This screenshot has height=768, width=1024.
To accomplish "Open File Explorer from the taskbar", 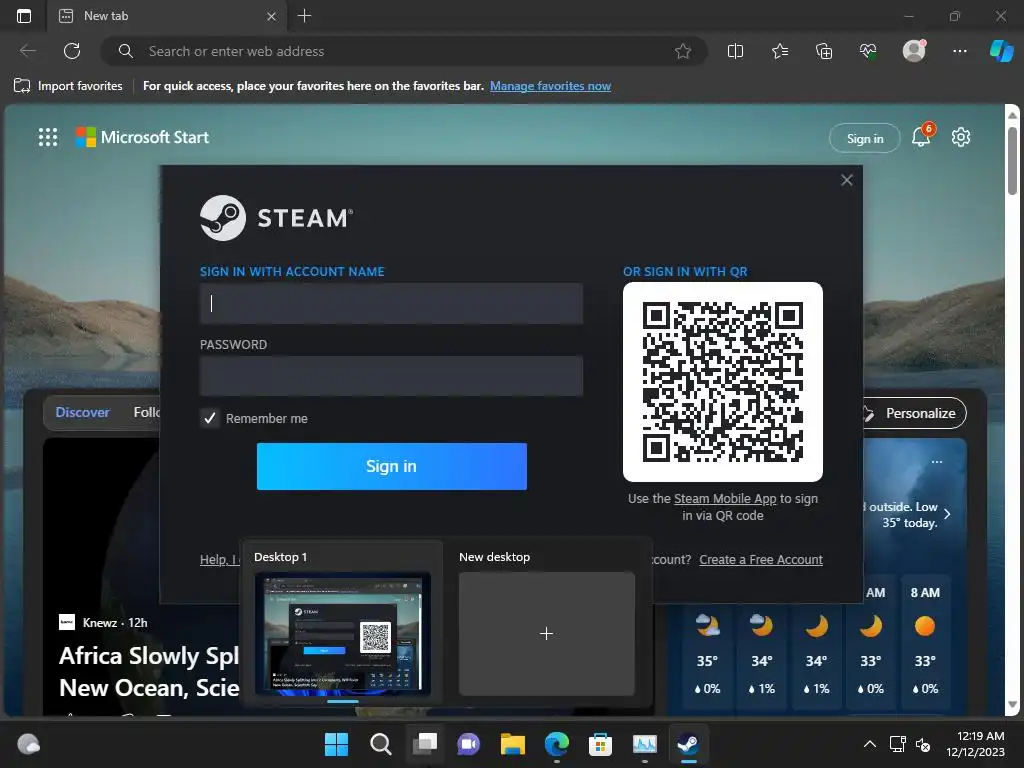I will [x=513, y=744].
